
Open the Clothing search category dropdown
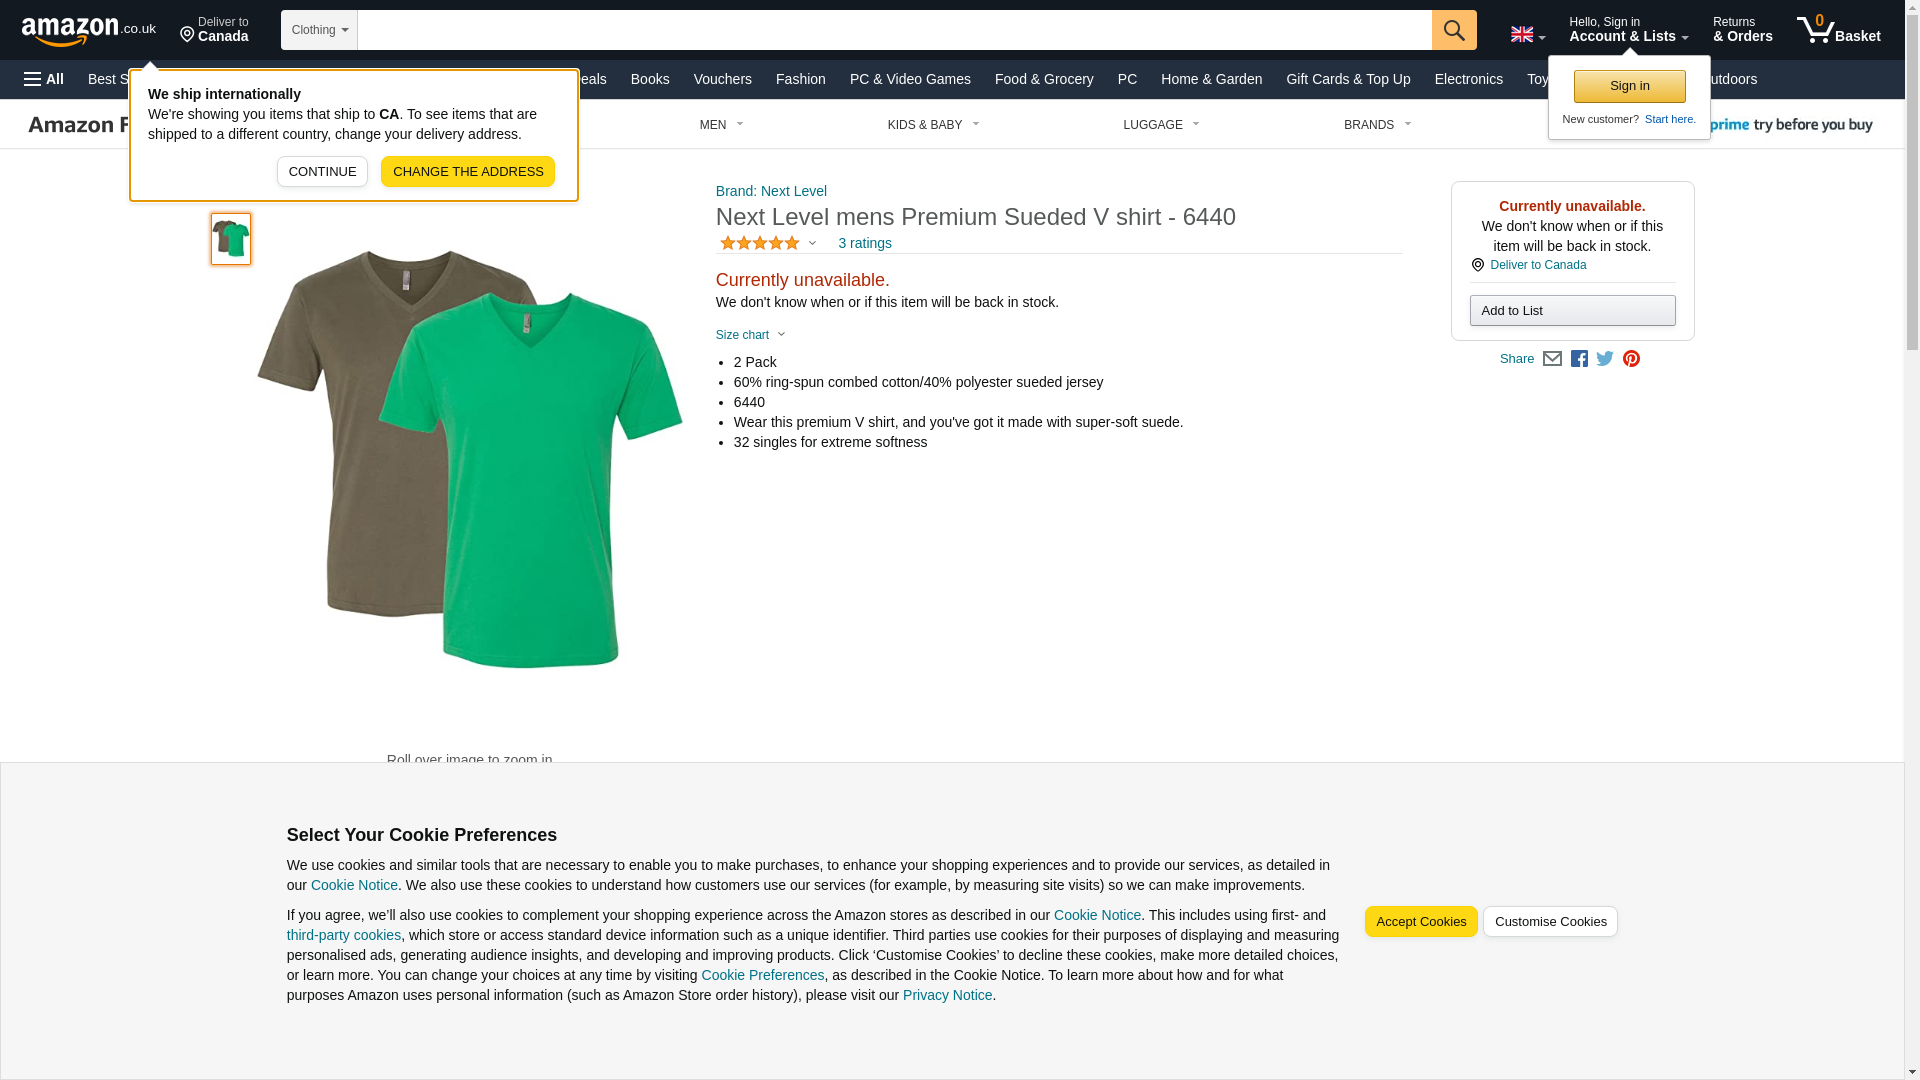click(x=319, y=30)
